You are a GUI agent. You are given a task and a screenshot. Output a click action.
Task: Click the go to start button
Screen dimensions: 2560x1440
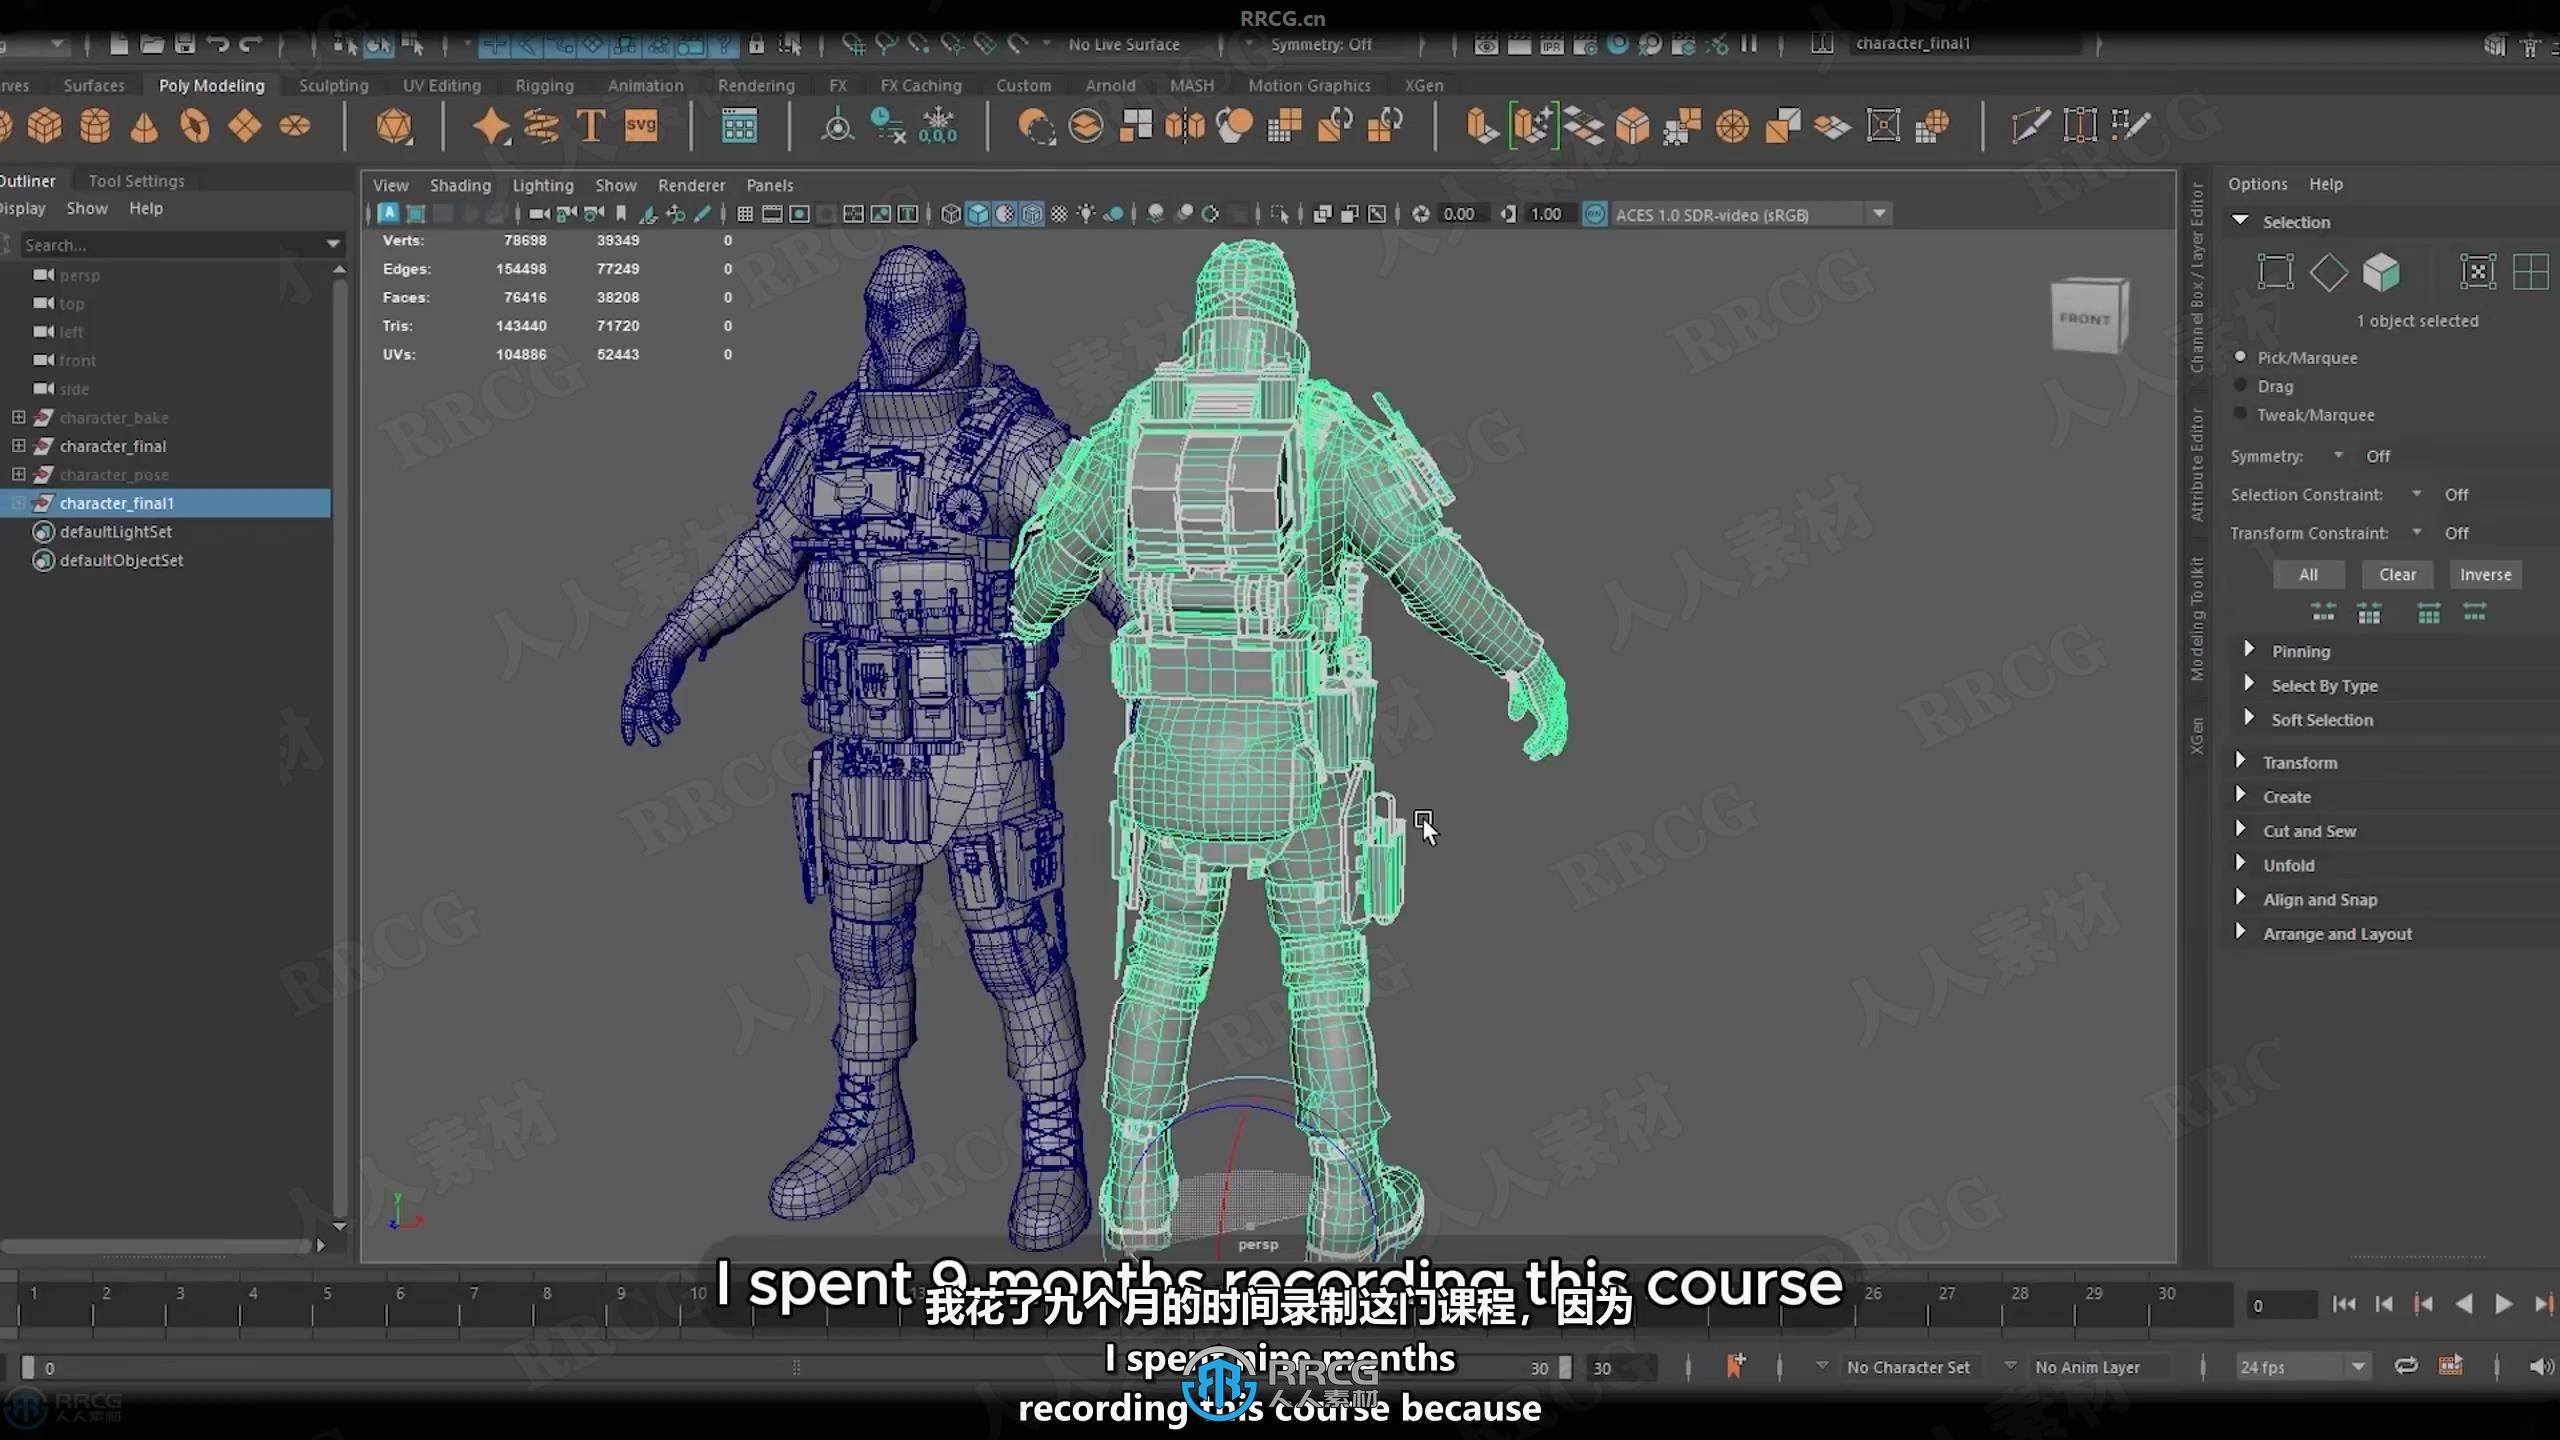2343,1304
